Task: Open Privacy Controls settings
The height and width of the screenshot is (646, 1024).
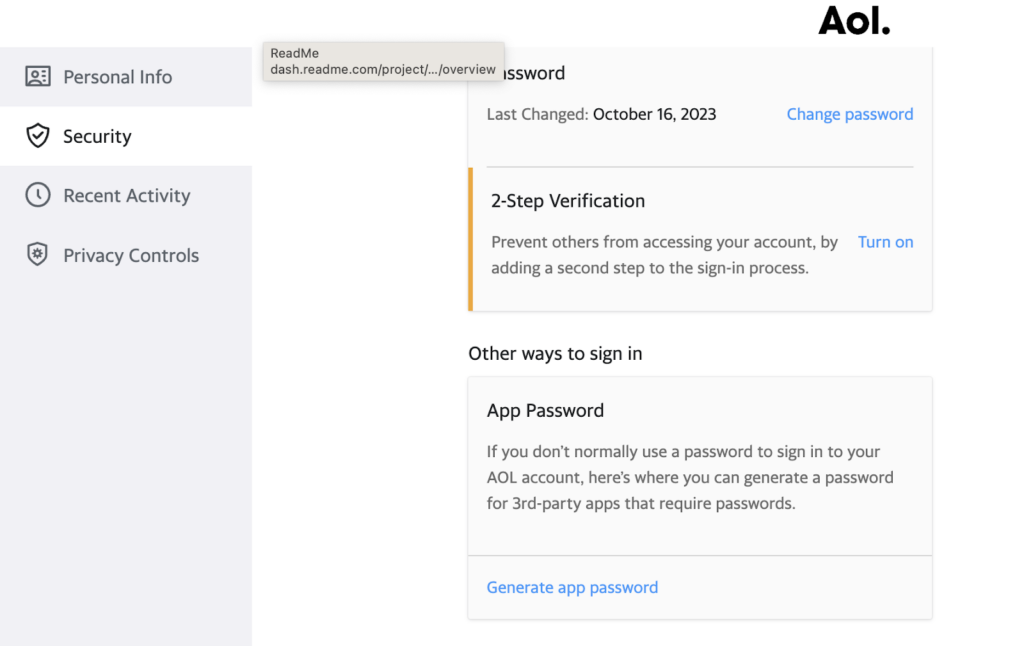Action: tap(131, 255)
